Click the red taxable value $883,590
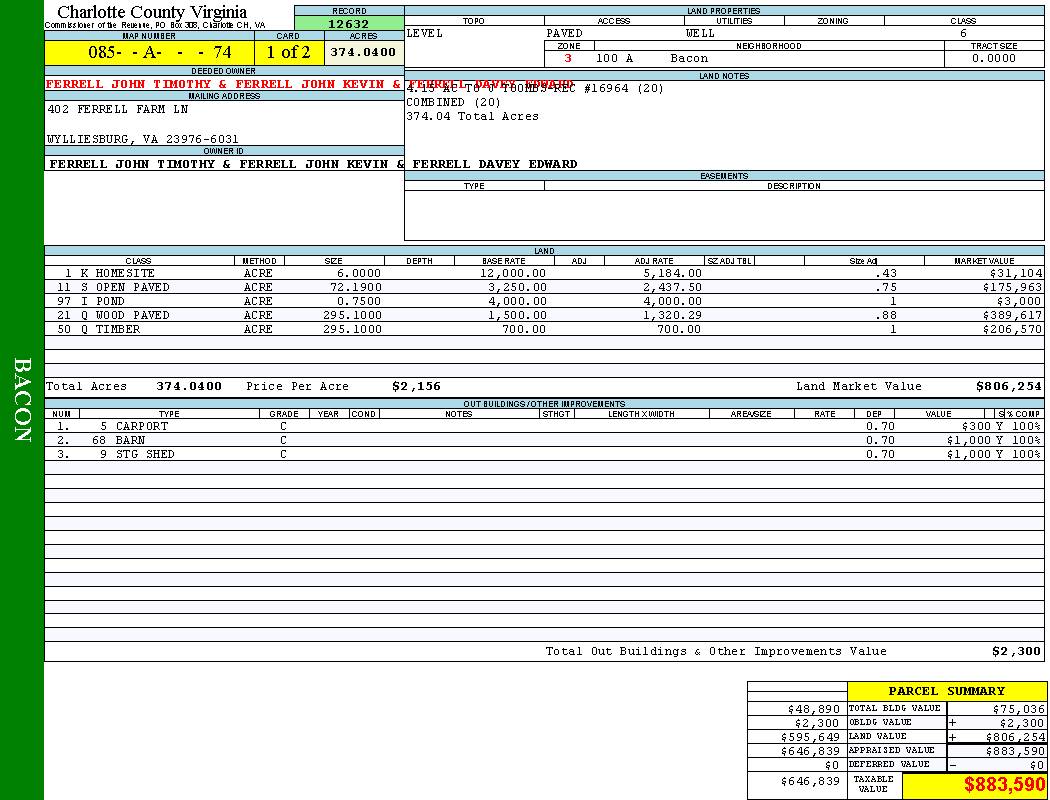Image resolution: width=1050 pixels, height=800 pixels. [x=1004, y=785]
